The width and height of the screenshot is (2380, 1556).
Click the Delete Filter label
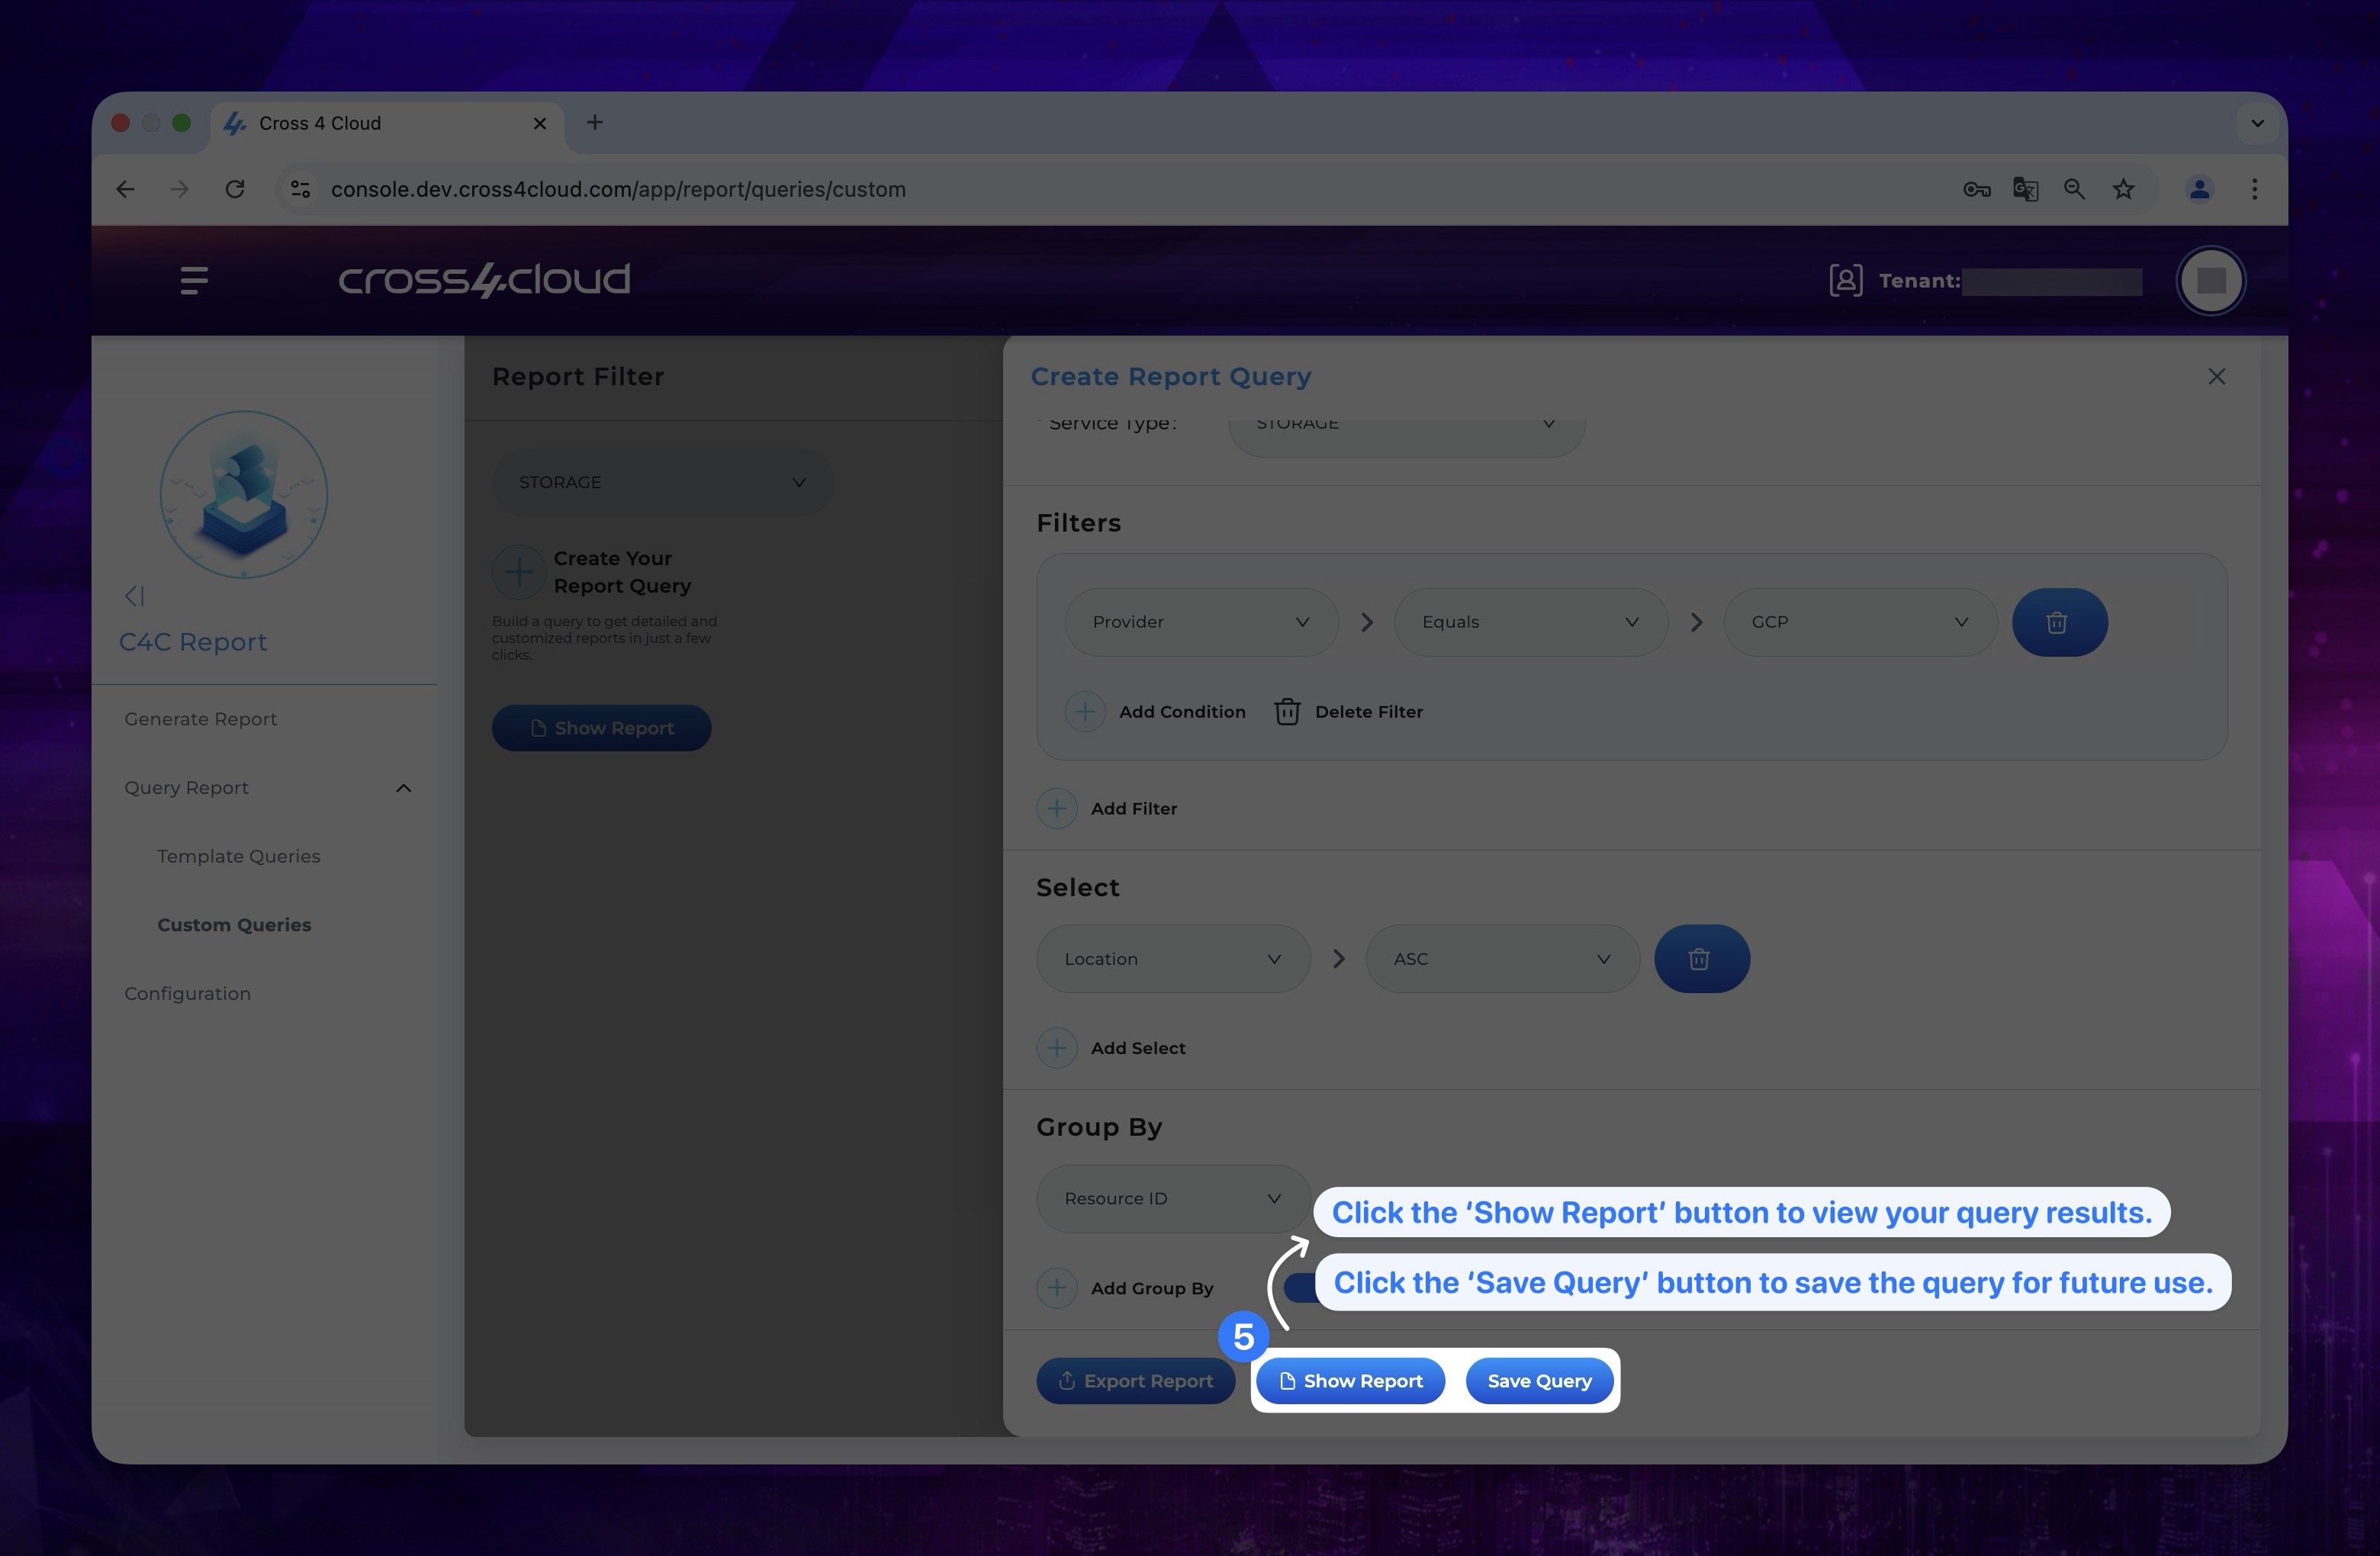[1368, 712]
